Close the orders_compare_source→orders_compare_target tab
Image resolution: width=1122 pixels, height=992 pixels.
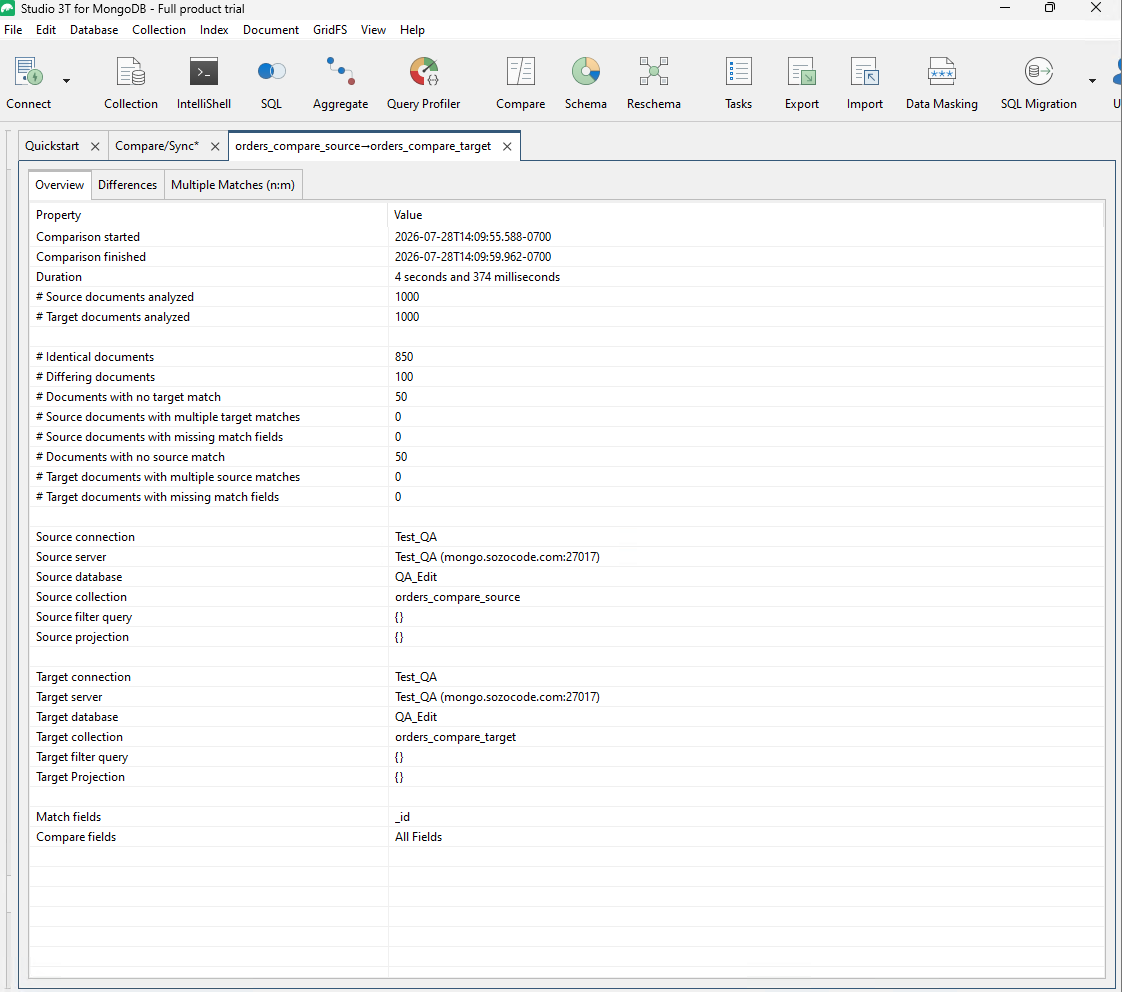(507, 147)
